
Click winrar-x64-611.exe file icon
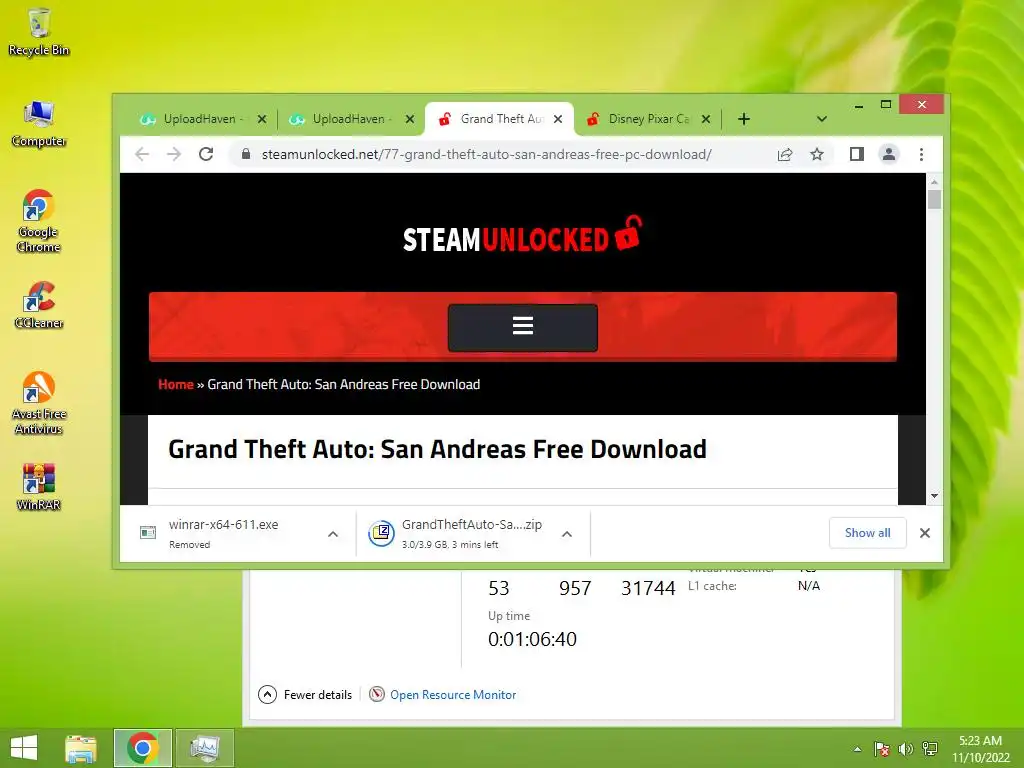(x=148, y=533)
